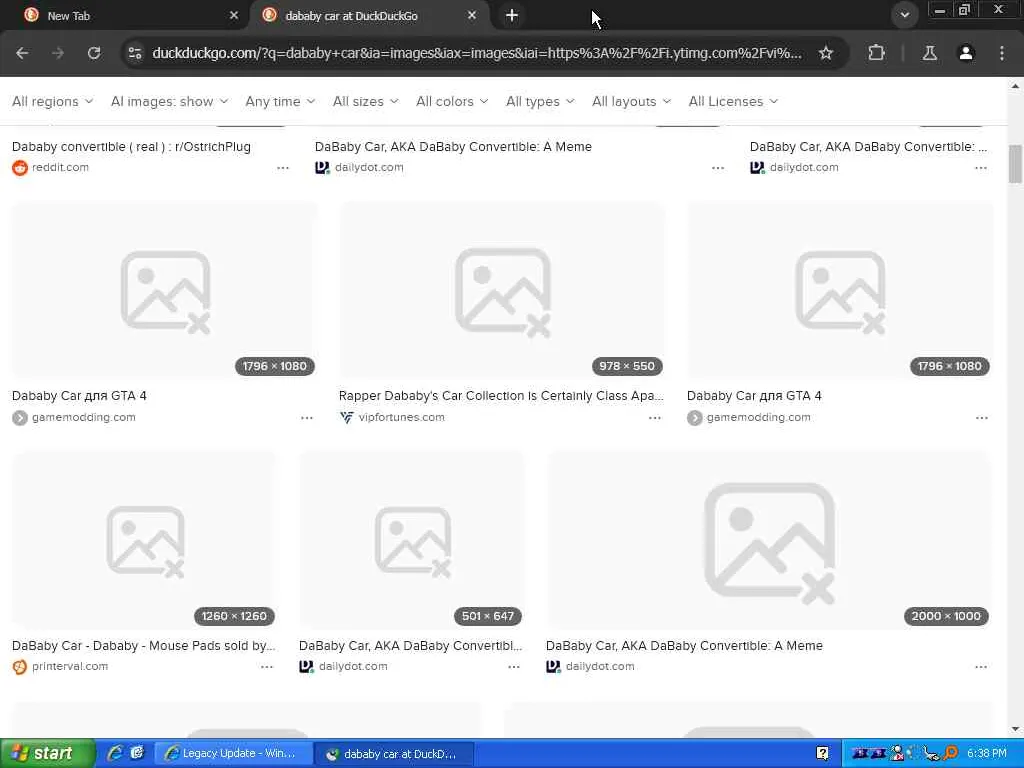
Task: Open Dababy convertible r/OstrichPlug result title
Action: (x=131, y=147)
